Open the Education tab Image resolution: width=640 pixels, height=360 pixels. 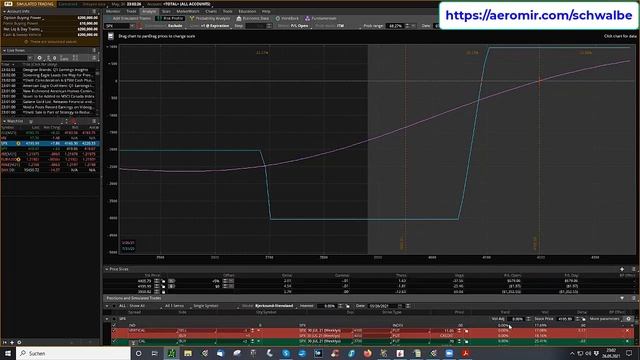pos(247,11)
